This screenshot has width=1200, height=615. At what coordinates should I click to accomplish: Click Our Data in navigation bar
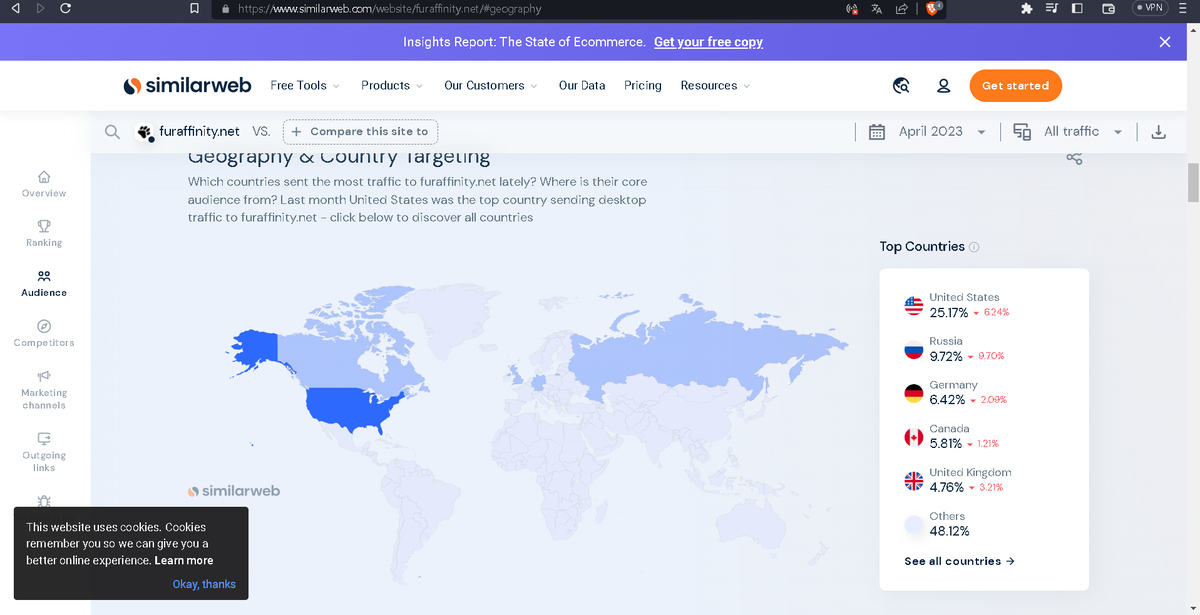click(x=582, y=86)
